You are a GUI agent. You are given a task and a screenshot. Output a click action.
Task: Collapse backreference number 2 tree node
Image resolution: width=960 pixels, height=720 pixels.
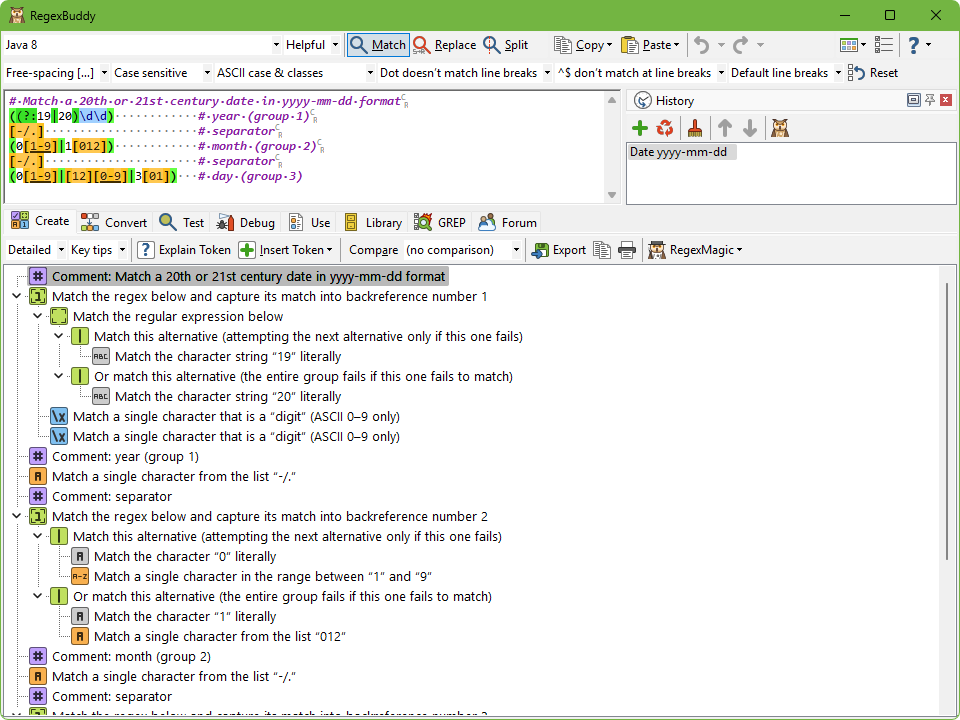pos(17,516)
